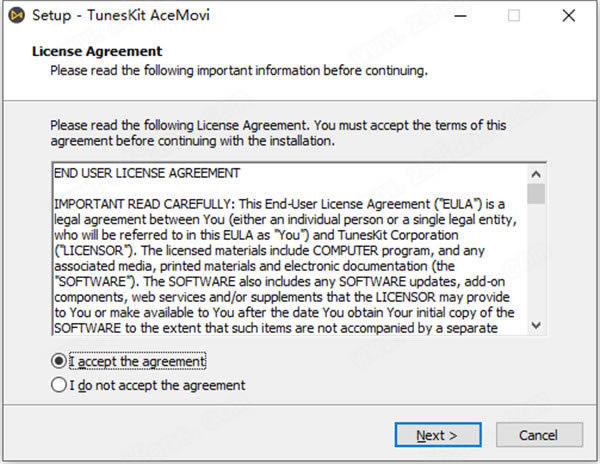The width and height of the screenshot is (600, 464).
Task: Click the license scrollbar thumb
Action: tap(537, 193)
